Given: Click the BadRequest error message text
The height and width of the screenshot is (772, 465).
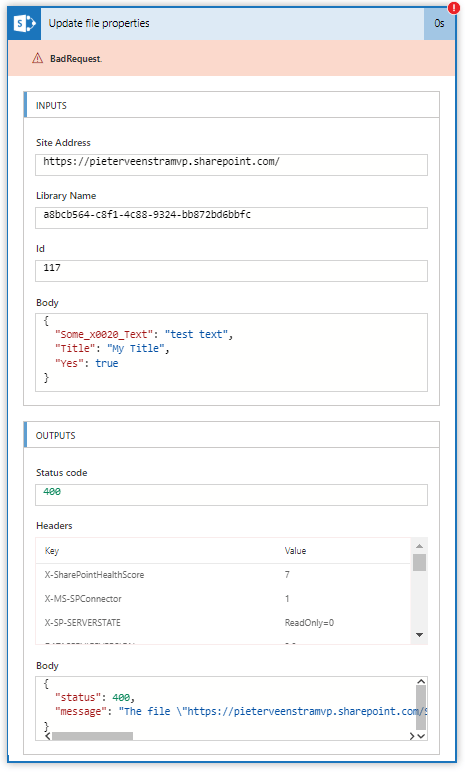Looking at the screenshot, I should click(x=76, y=59).
